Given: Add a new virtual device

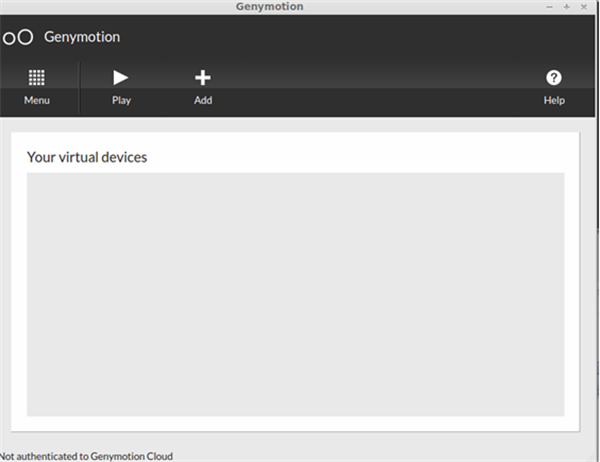Looking at the screenshot, I should coord(203,78).
